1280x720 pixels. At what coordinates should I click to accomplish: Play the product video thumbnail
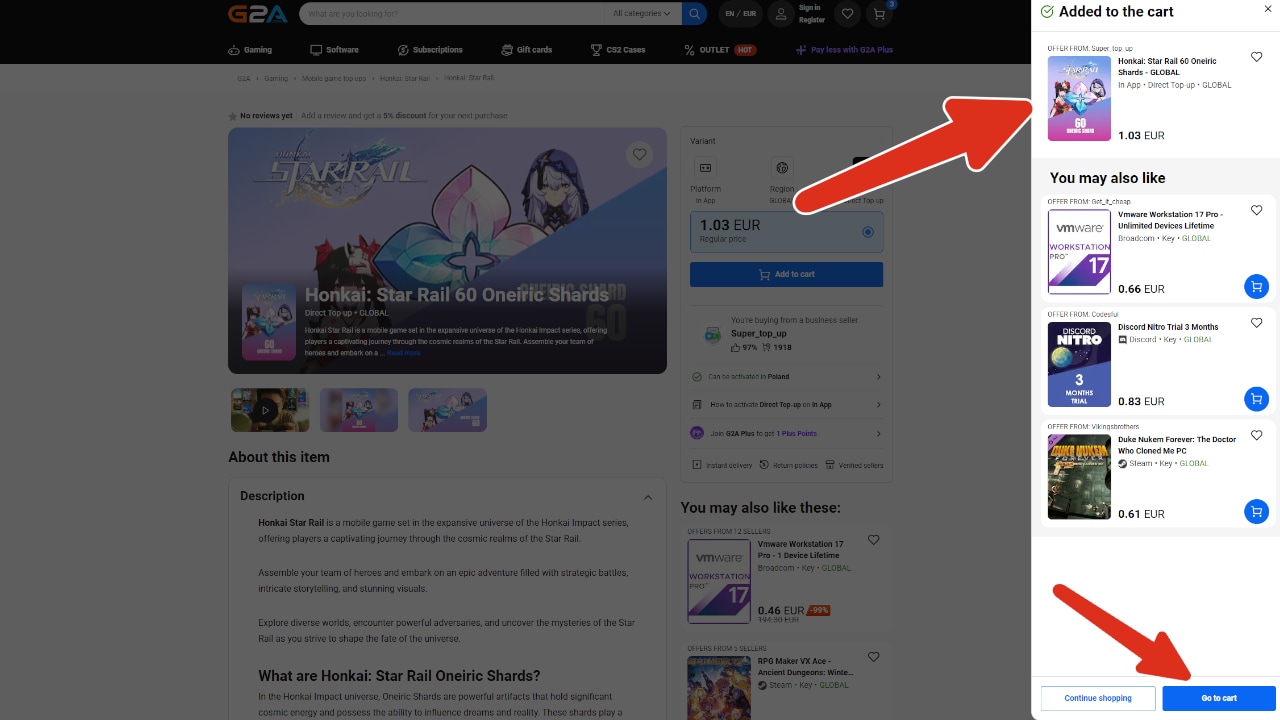(x=266, y=410)
